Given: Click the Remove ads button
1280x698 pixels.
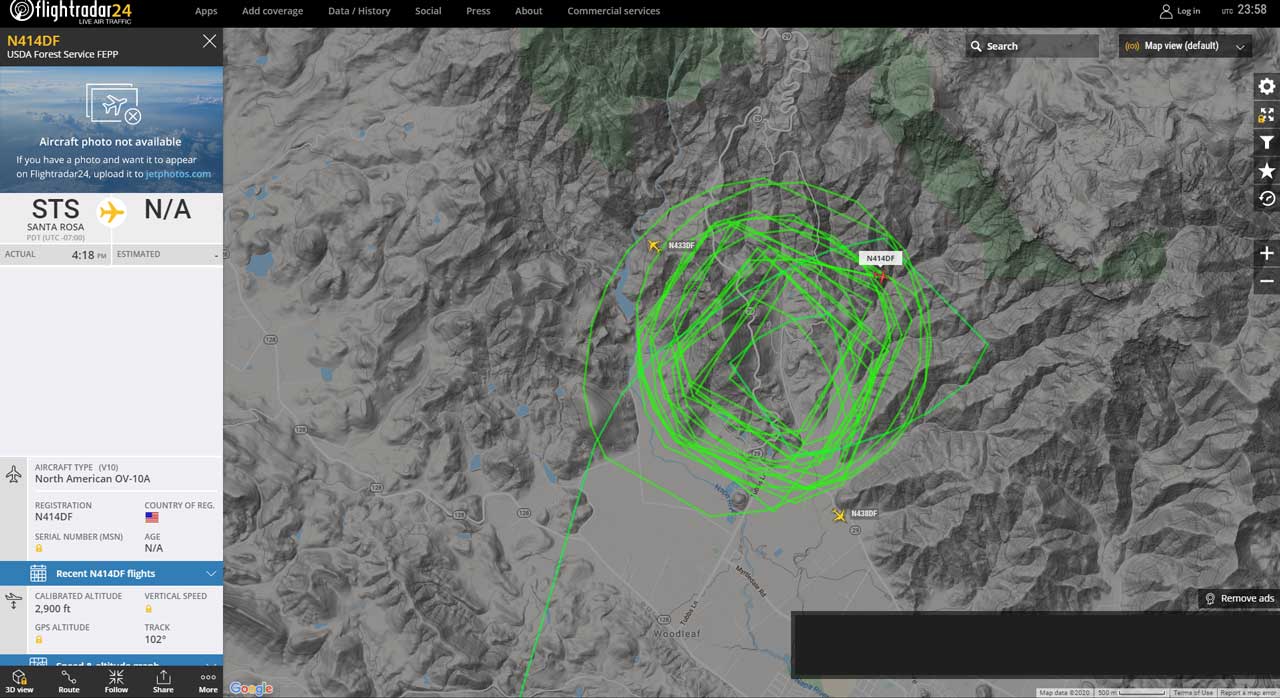Looking at the screenshot, I should (1239, 598).
